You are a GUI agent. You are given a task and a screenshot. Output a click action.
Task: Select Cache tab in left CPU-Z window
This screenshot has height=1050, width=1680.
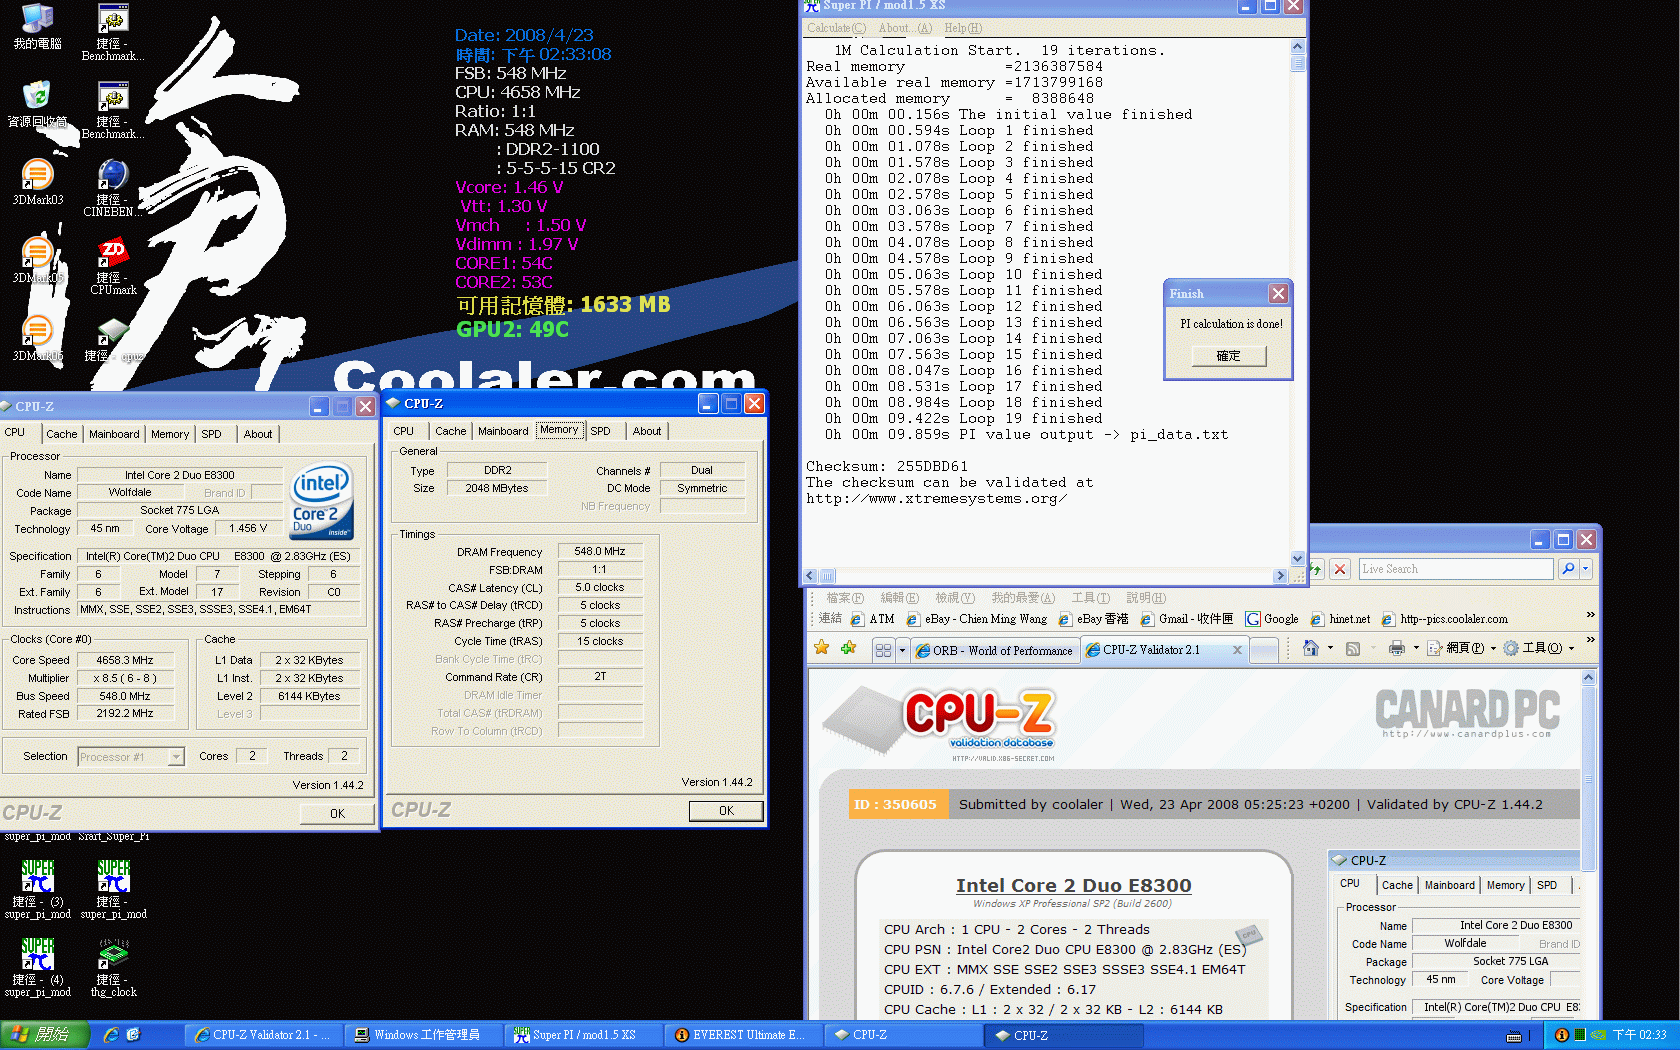[61, 434]
